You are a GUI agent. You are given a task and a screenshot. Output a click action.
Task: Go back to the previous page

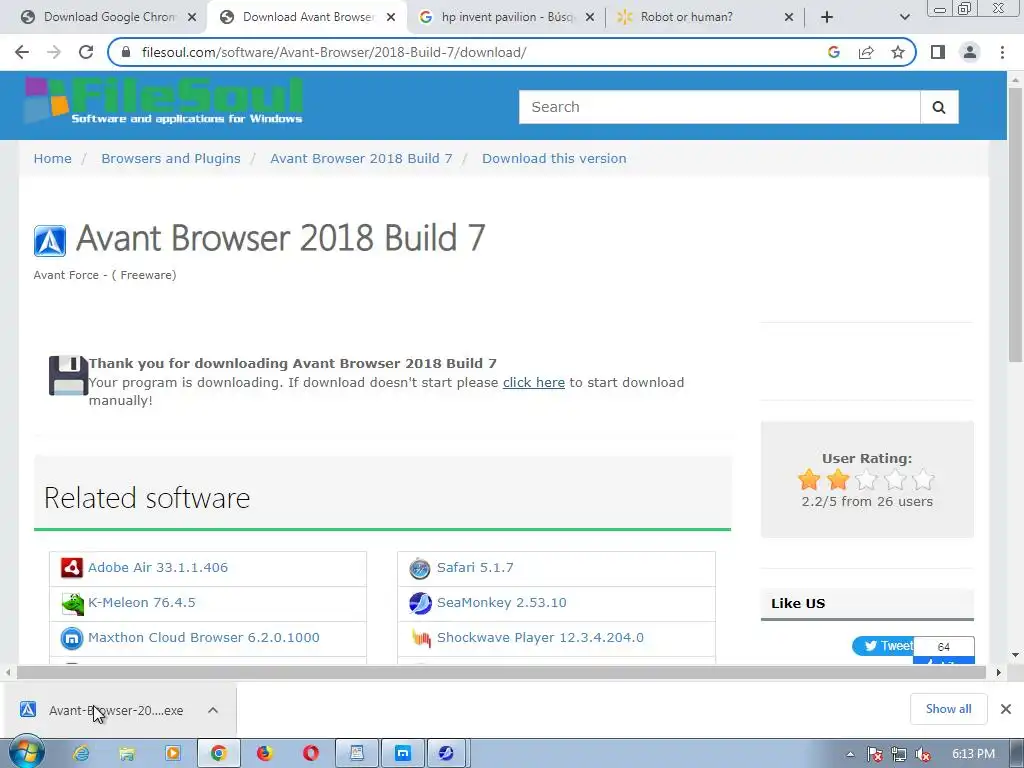[22, 52]
